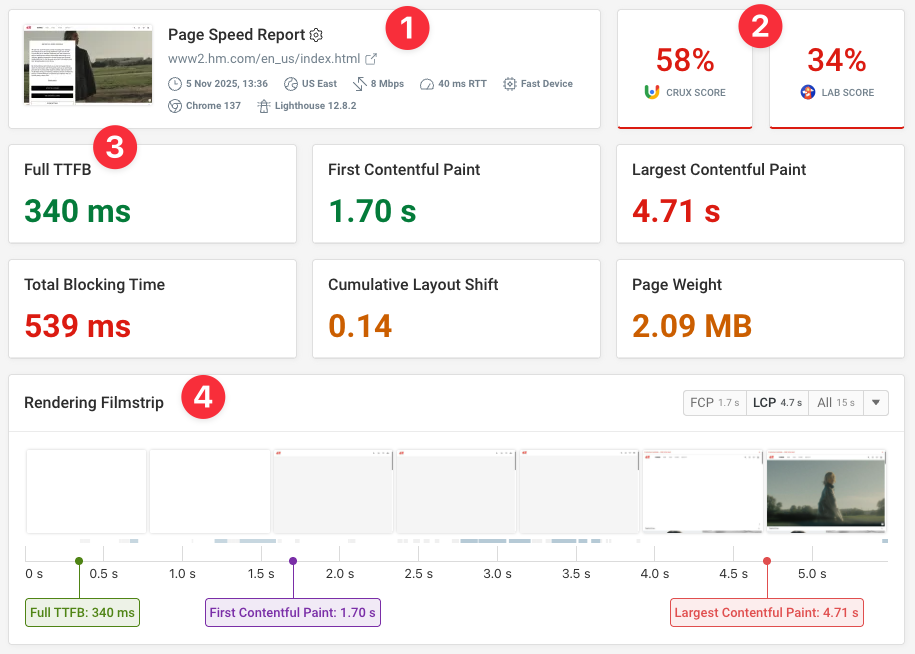Viewport: 915px width, 654px height.
Task: Switch to the All 15s filmstrip view
Action: (836, 402)
